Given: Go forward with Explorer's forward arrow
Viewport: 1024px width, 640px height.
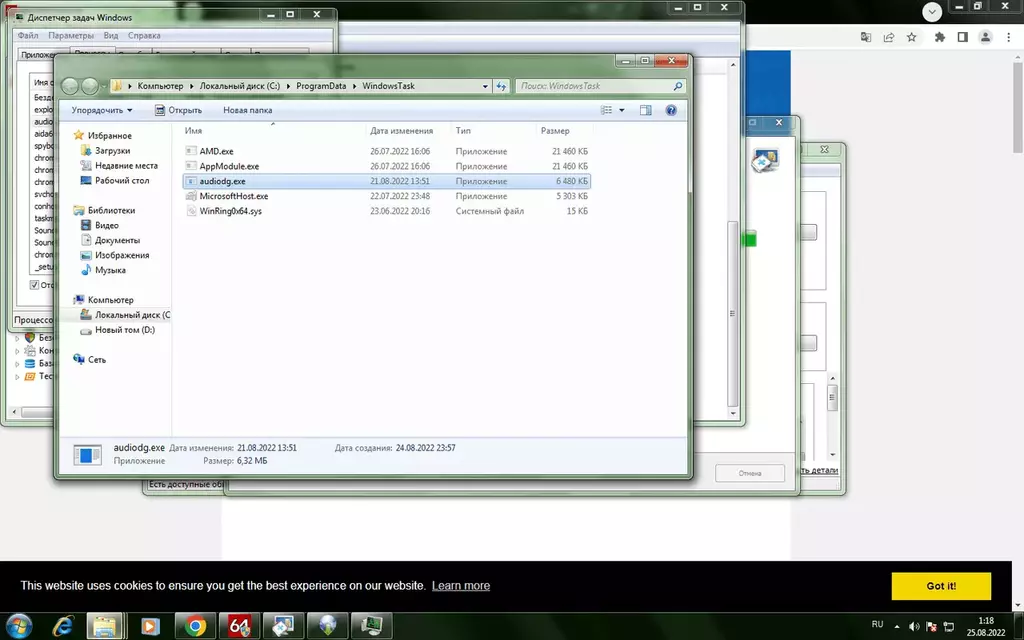Looking at the screenshot, I should point(90,86).
